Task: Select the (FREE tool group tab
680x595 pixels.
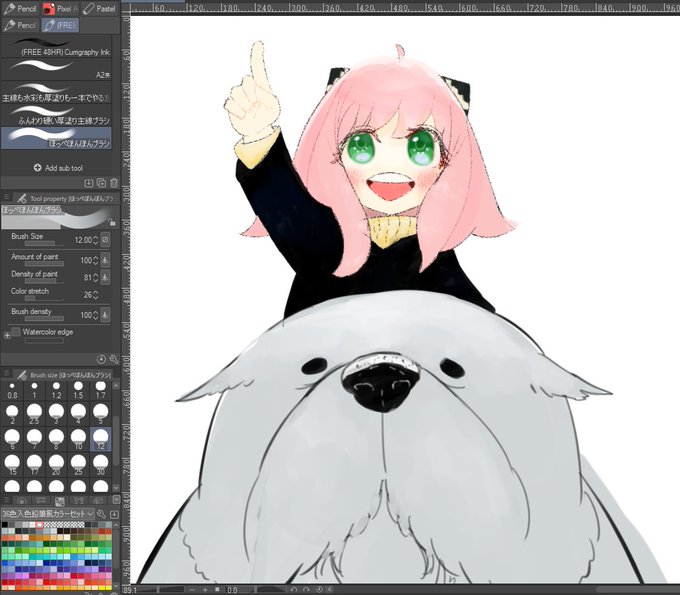Action: (60, 25)
